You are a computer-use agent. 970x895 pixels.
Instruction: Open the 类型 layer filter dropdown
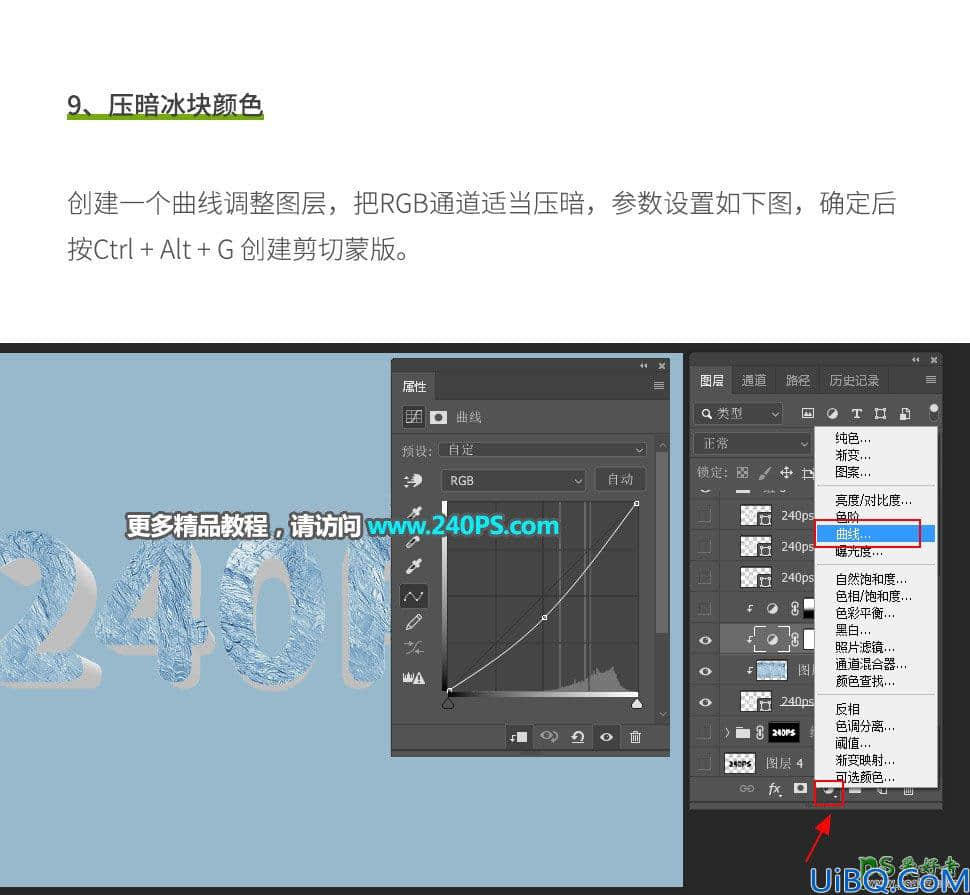(738, 413)
